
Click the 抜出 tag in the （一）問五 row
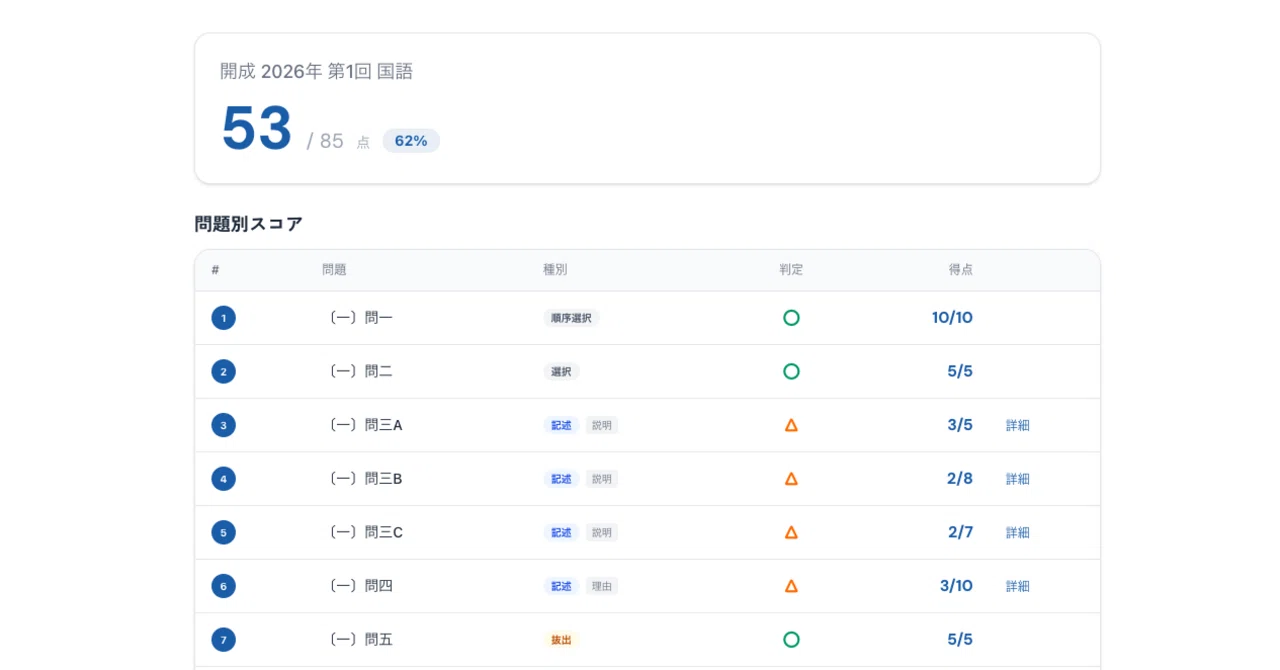[x=561, y=639]
